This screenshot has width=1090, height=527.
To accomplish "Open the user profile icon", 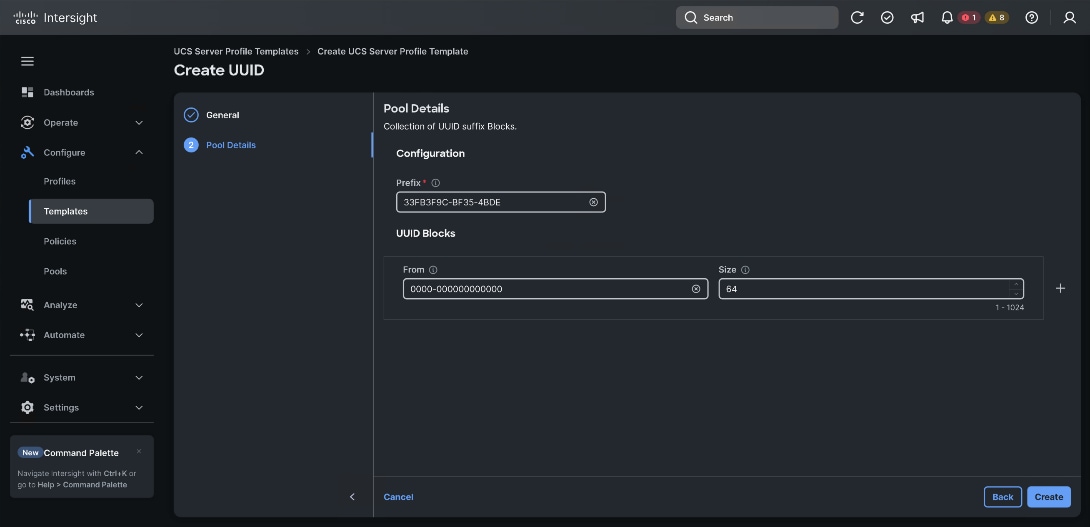I will (x=1070, y=17).
